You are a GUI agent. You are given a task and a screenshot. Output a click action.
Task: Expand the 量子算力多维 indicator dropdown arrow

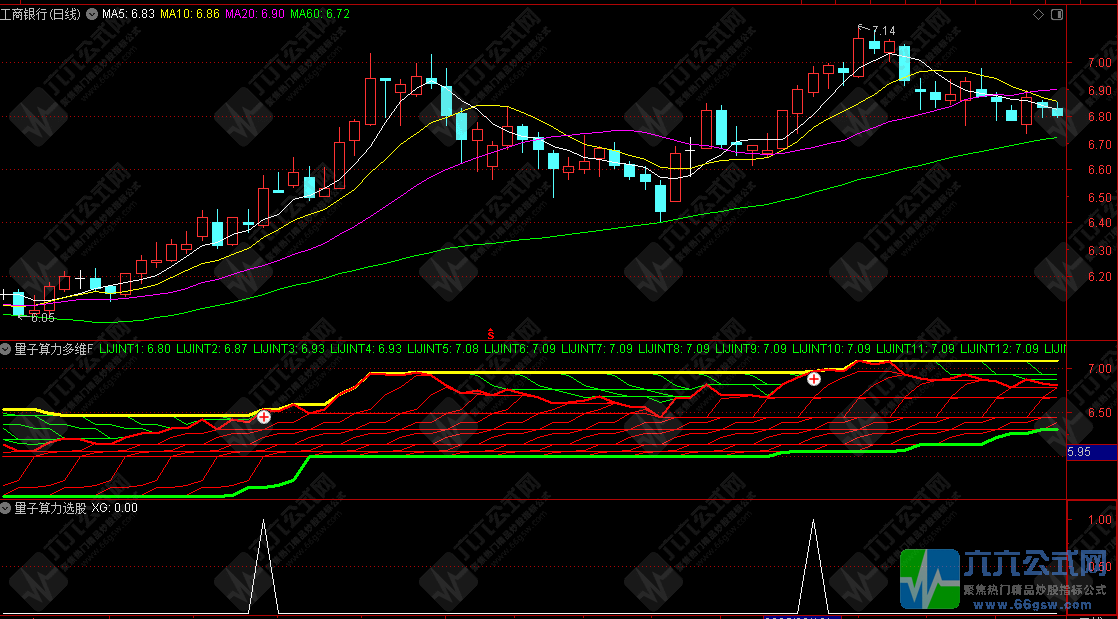6,349
